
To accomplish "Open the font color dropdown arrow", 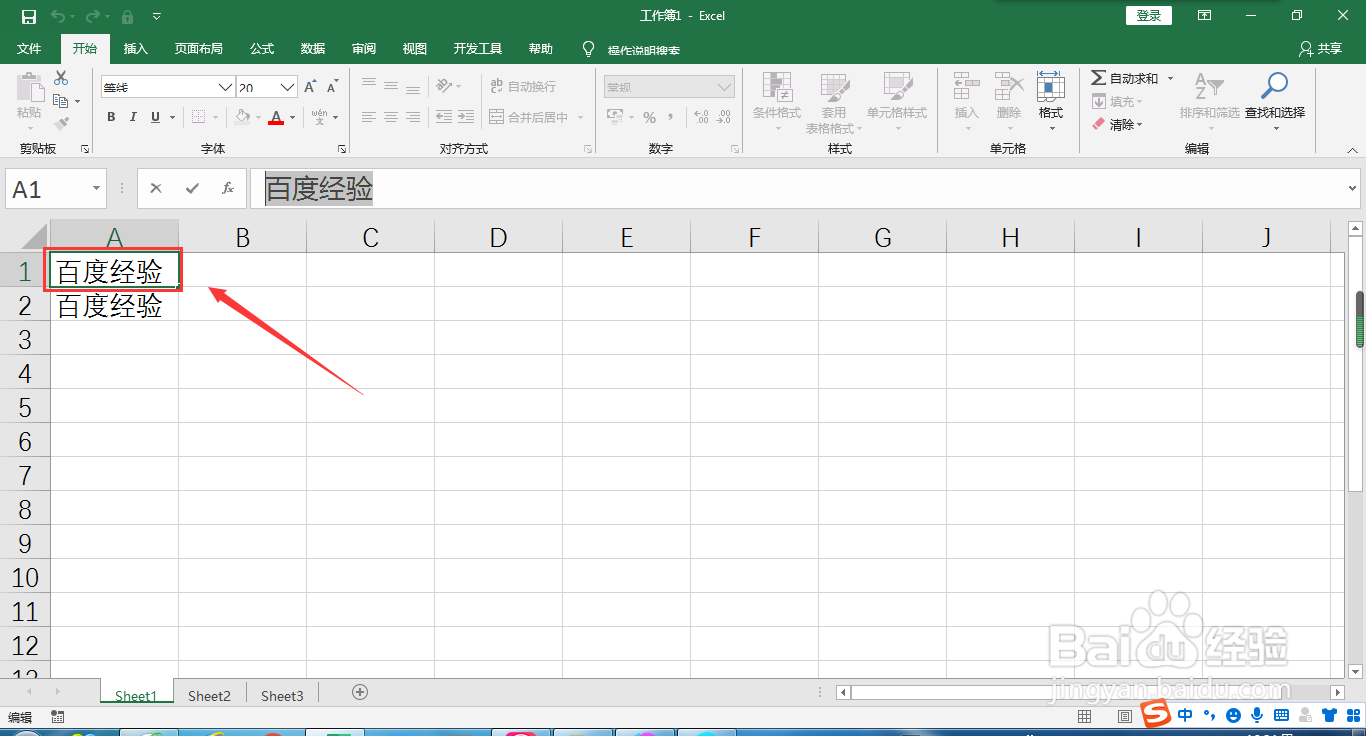I will tap(293, 117).
